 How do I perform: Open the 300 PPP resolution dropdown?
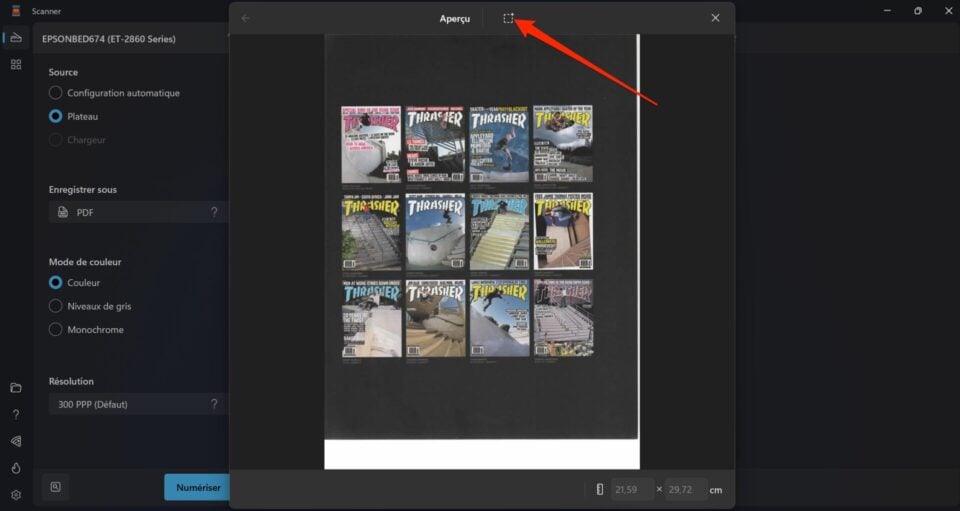[x=138, y=404]
